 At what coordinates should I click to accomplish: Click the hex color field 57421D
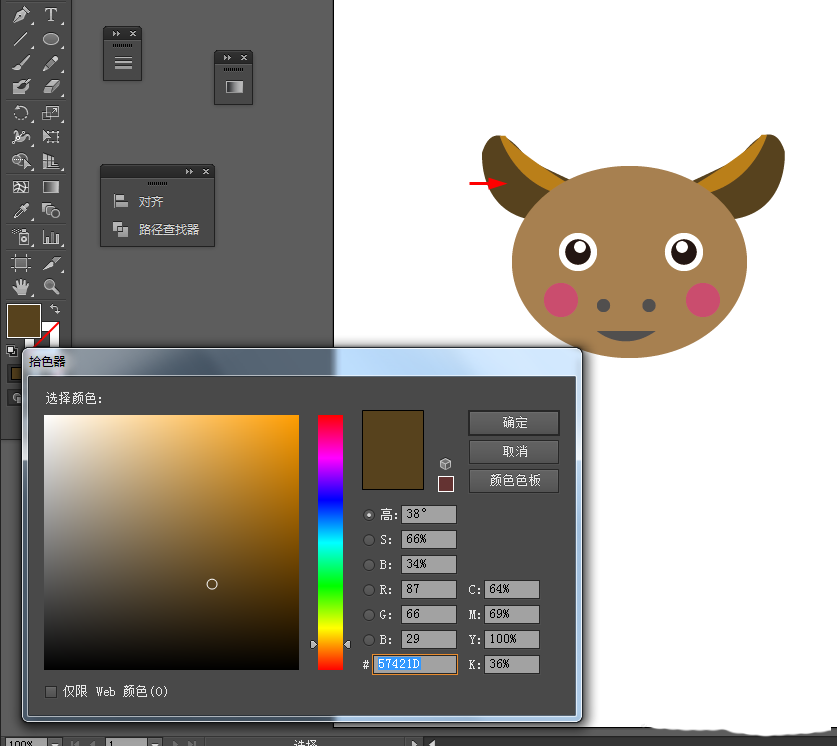(415, 664)
